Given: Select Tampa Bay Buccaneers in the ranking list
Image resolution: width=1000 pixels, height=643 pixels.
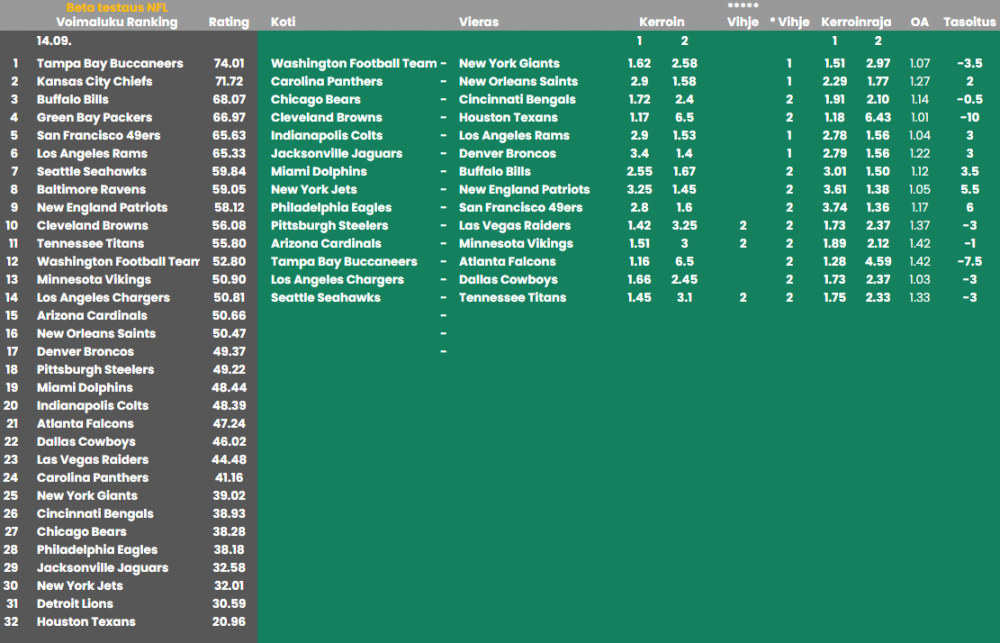Looking at the screenshot, I should click(x=110, y=63).
